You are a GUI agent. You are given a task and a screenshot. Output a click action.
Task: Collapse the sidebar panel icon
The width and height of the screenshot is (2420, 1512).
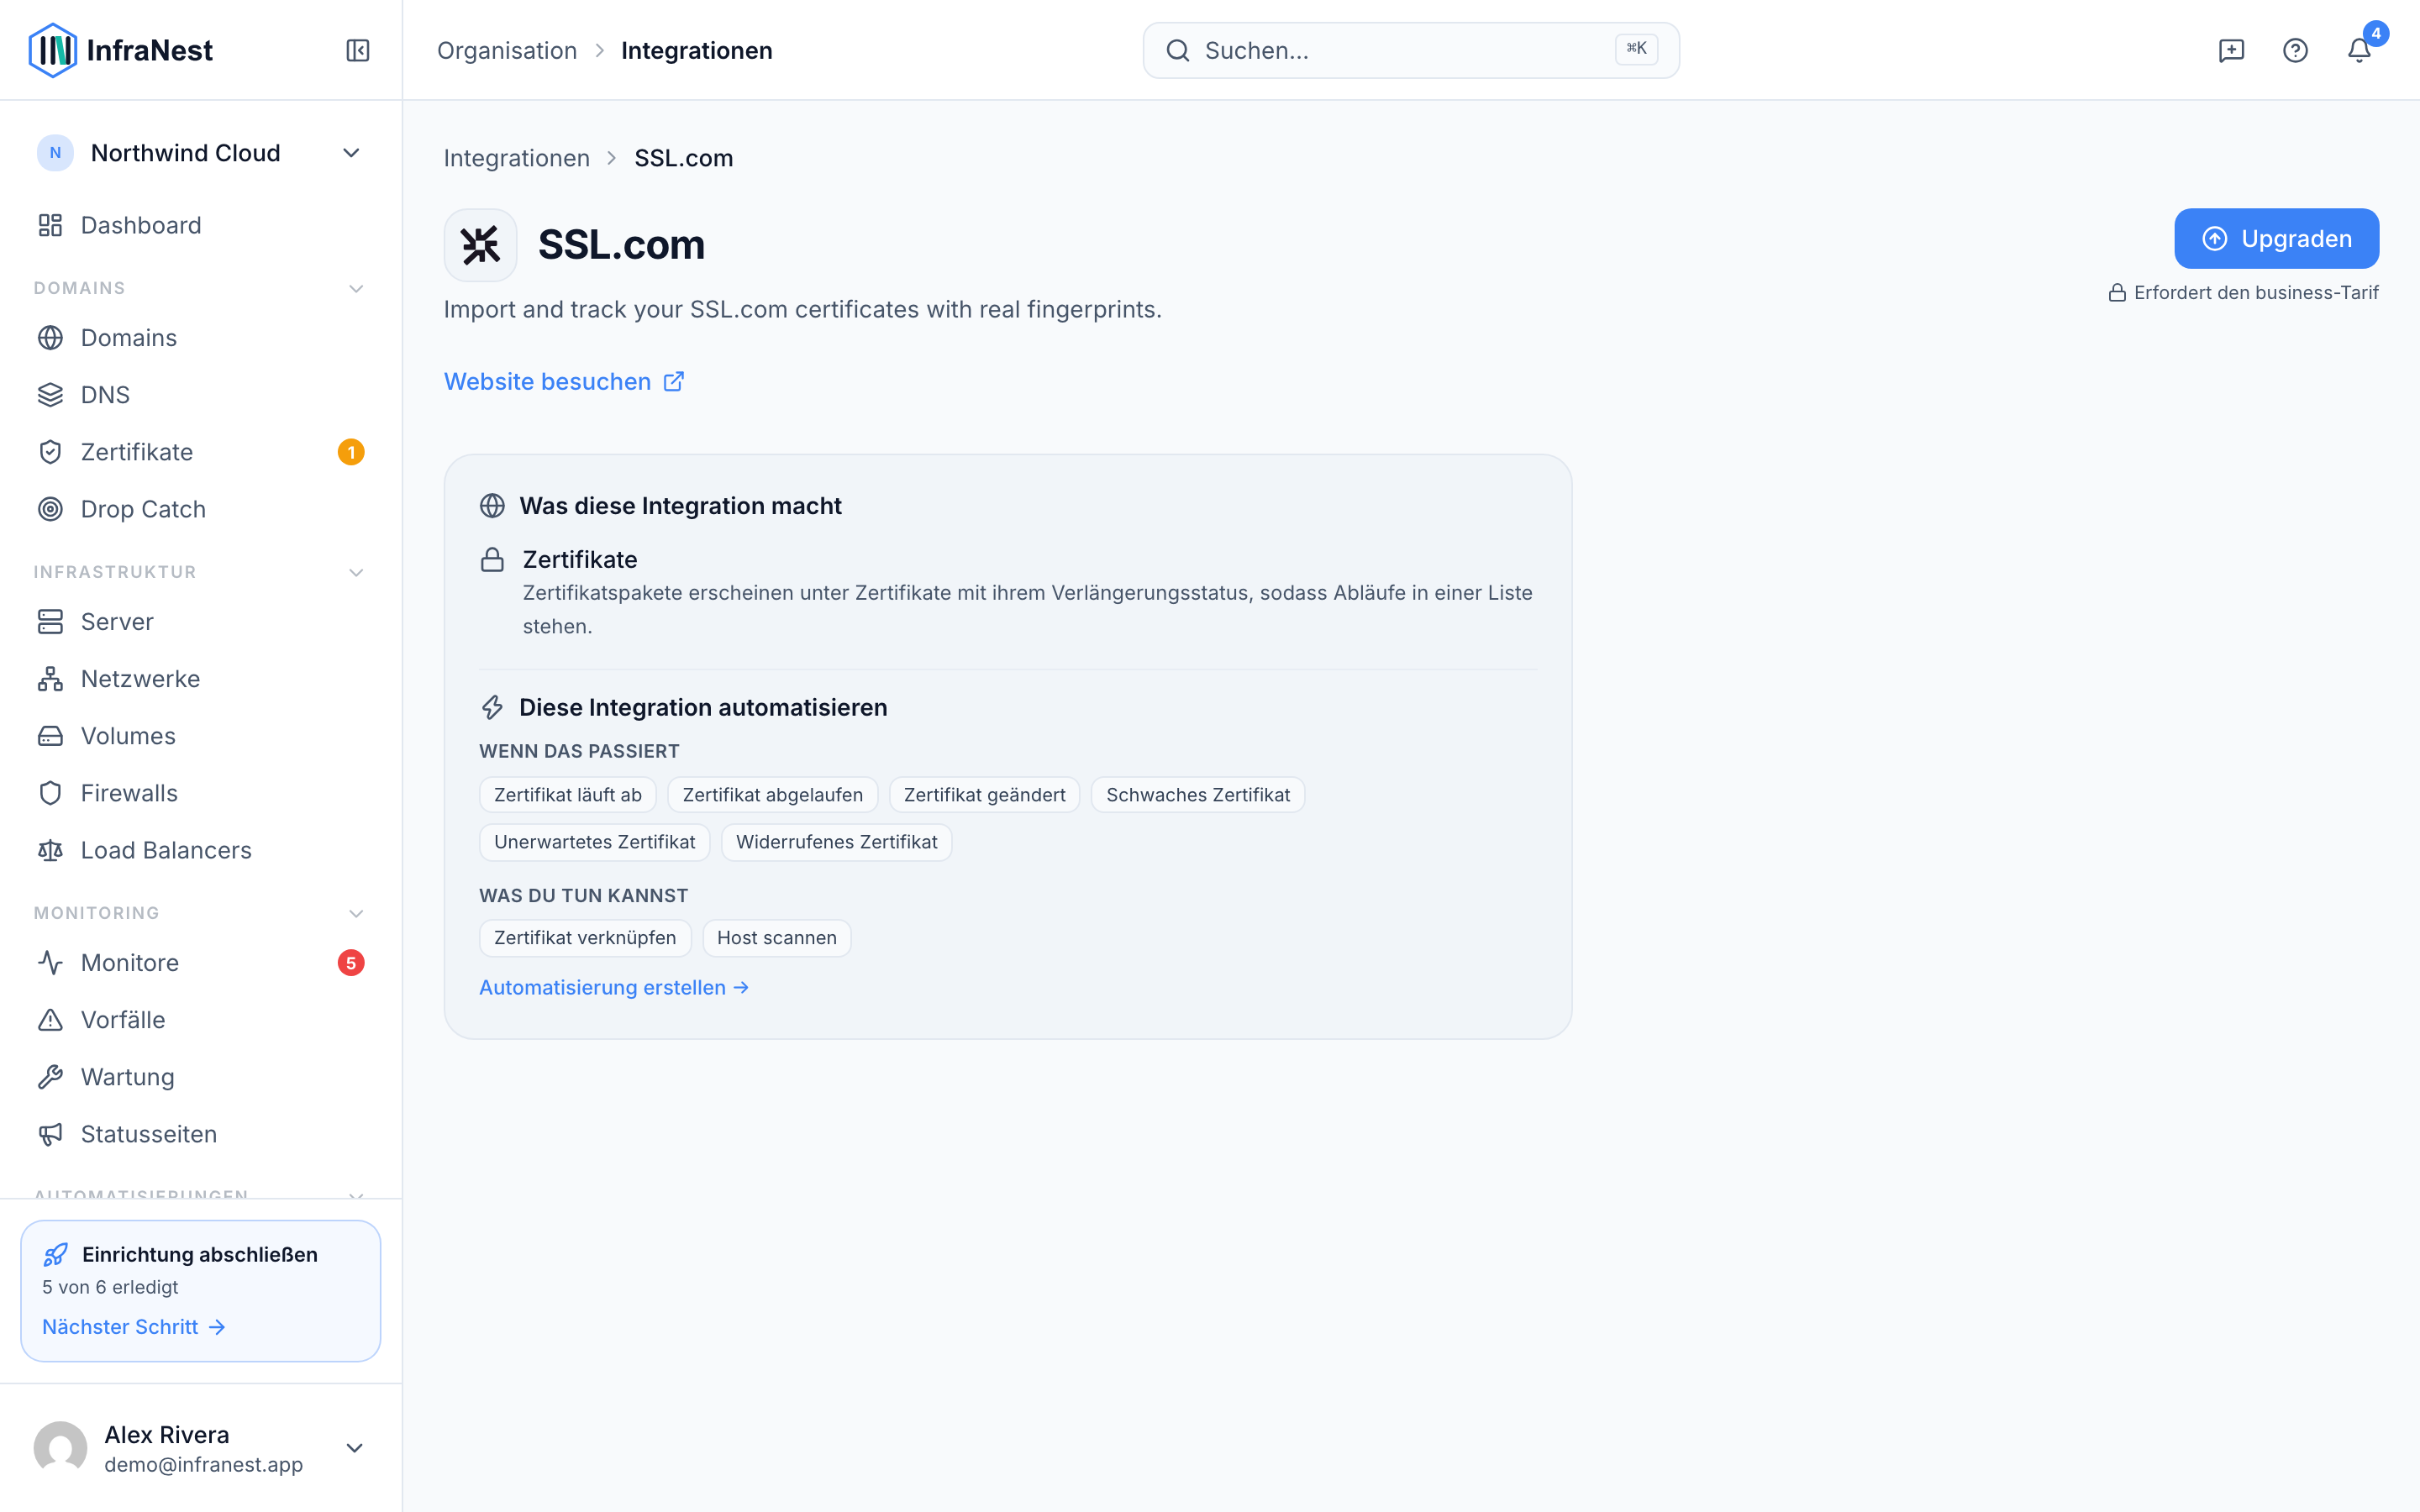coord(358,50)
